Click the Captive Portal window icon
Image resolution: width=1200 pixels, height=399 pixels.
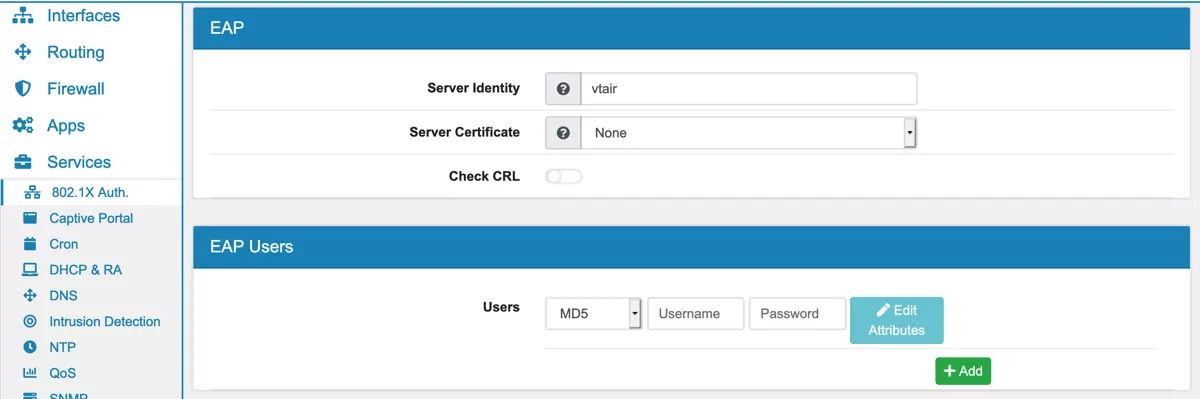click(x=30, y=218)
